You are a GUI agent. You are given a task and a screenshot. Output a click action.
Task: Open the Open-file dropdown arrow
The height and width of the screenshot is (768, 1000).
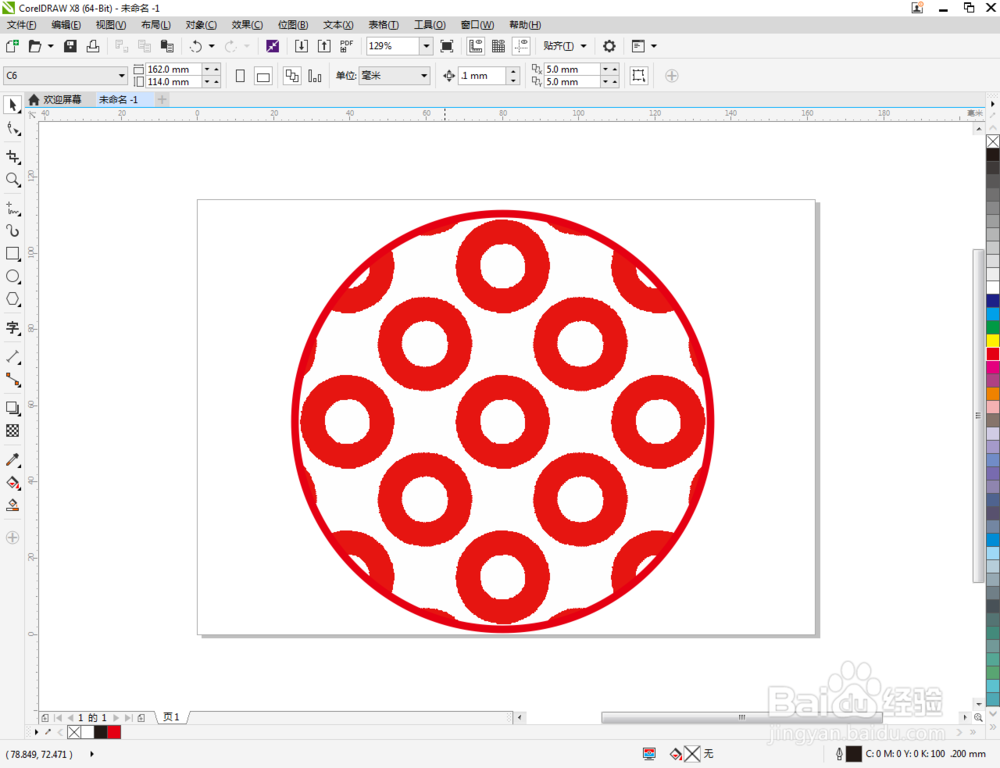click(50, 46)
